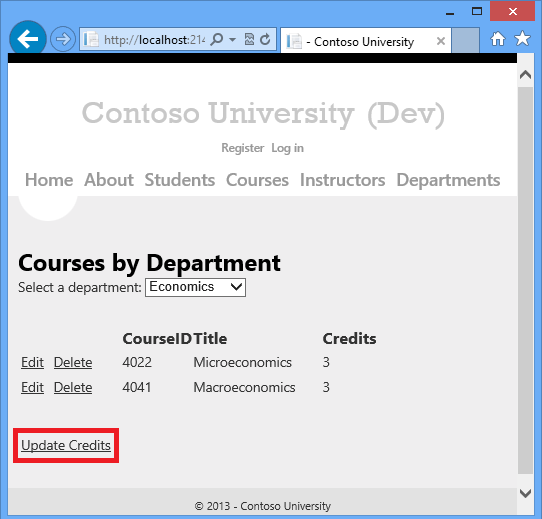
Task: Delete the Macroeconomics course row
Action: click(x=73, y=387)
